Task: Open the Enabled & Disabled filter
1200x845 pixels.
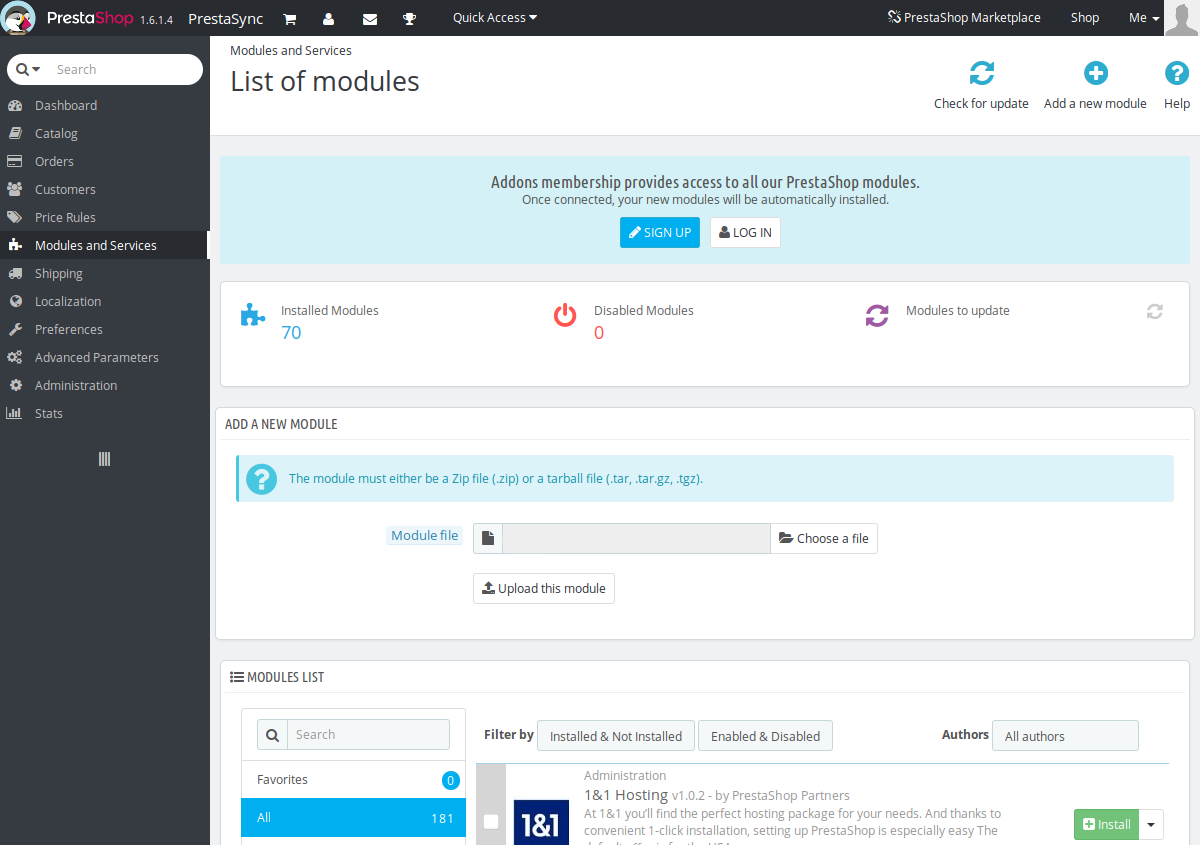Action: click(765, 736)
